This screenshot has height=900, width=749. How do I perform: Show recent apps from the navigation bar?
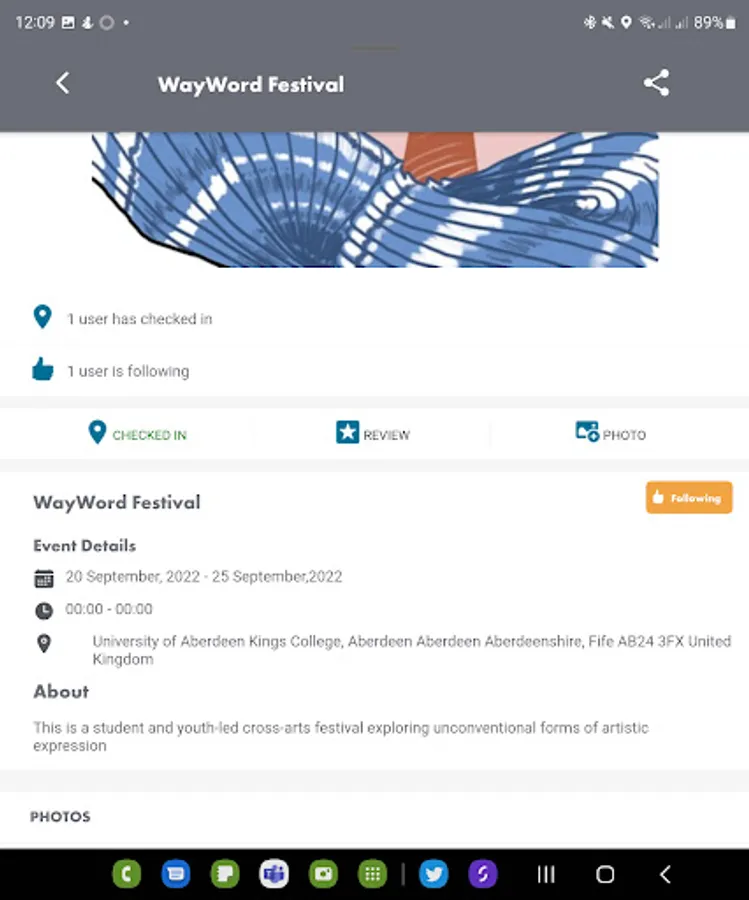click(546, 874)
